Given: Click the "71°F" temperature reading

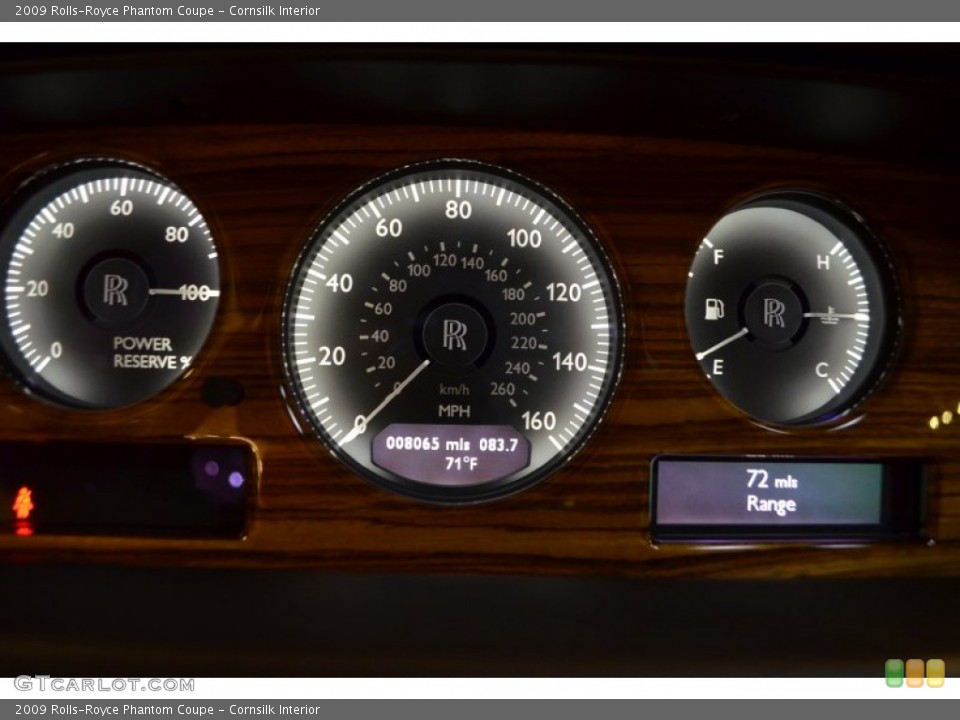Looking at the screenshot, I should pos(461,463).
